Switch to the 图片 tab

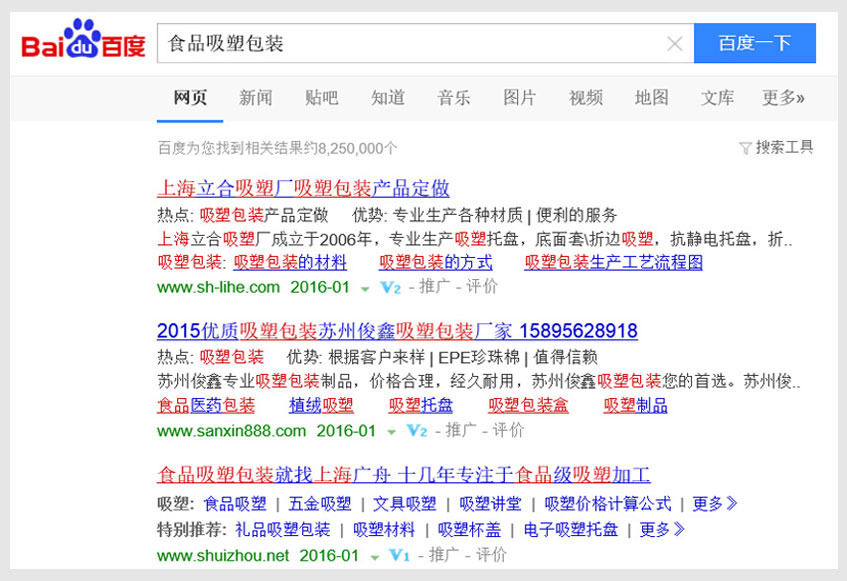(519, 98)
